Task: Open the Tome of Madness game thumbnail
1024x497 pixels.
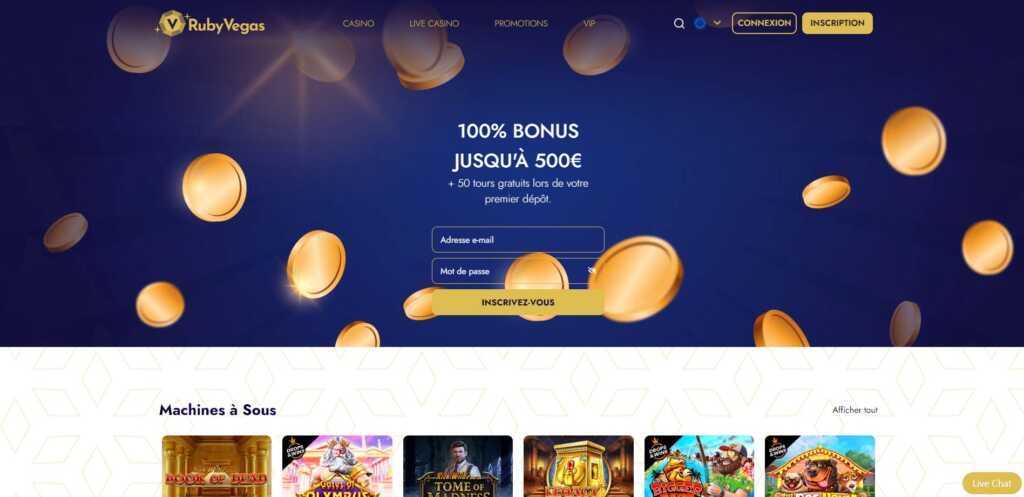Action: 458,466
